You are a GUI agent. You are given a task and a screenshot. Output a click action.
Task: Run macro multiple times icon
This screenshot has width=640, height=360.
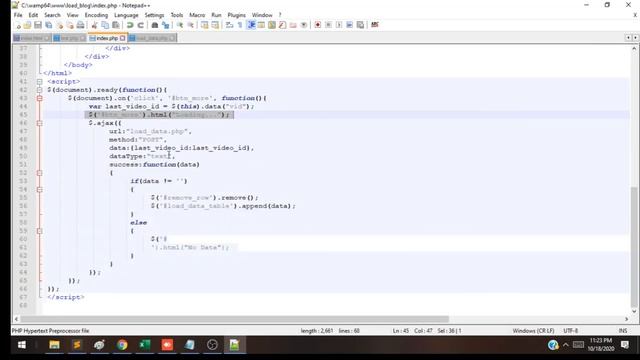coord(349,25)
